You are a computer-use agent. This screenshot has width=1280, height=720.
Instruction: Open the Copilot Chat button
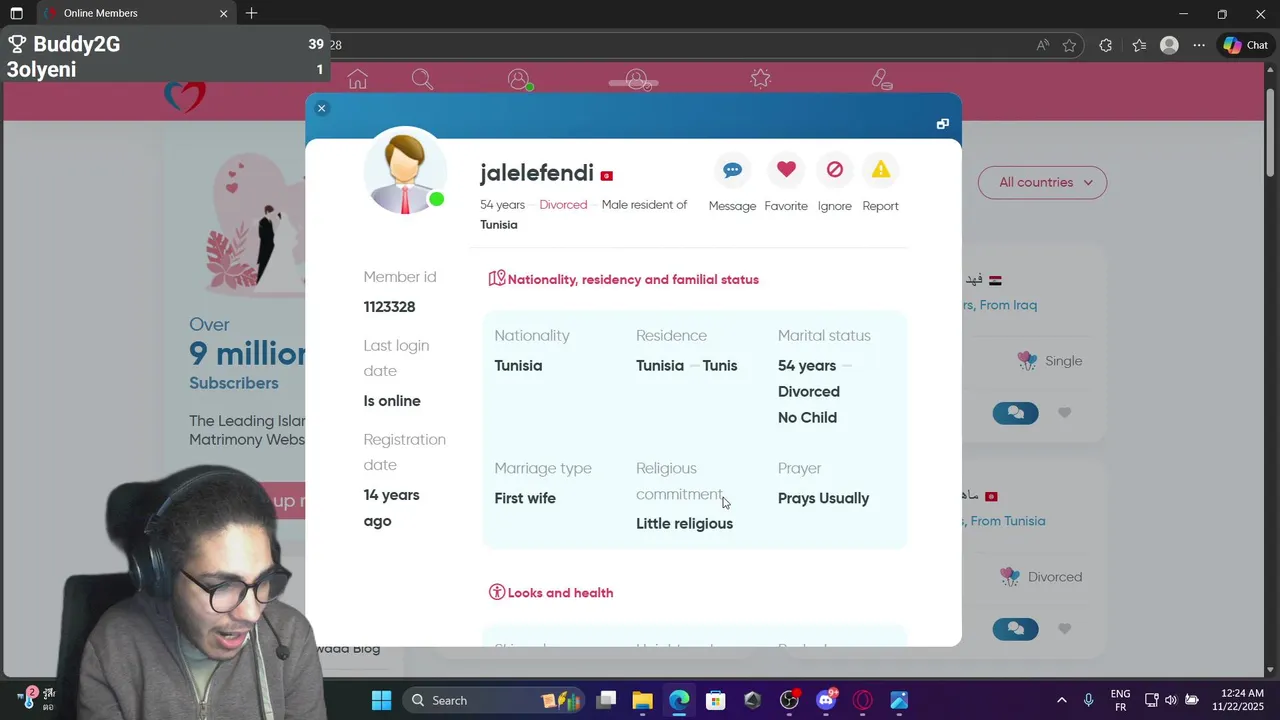1245,45
